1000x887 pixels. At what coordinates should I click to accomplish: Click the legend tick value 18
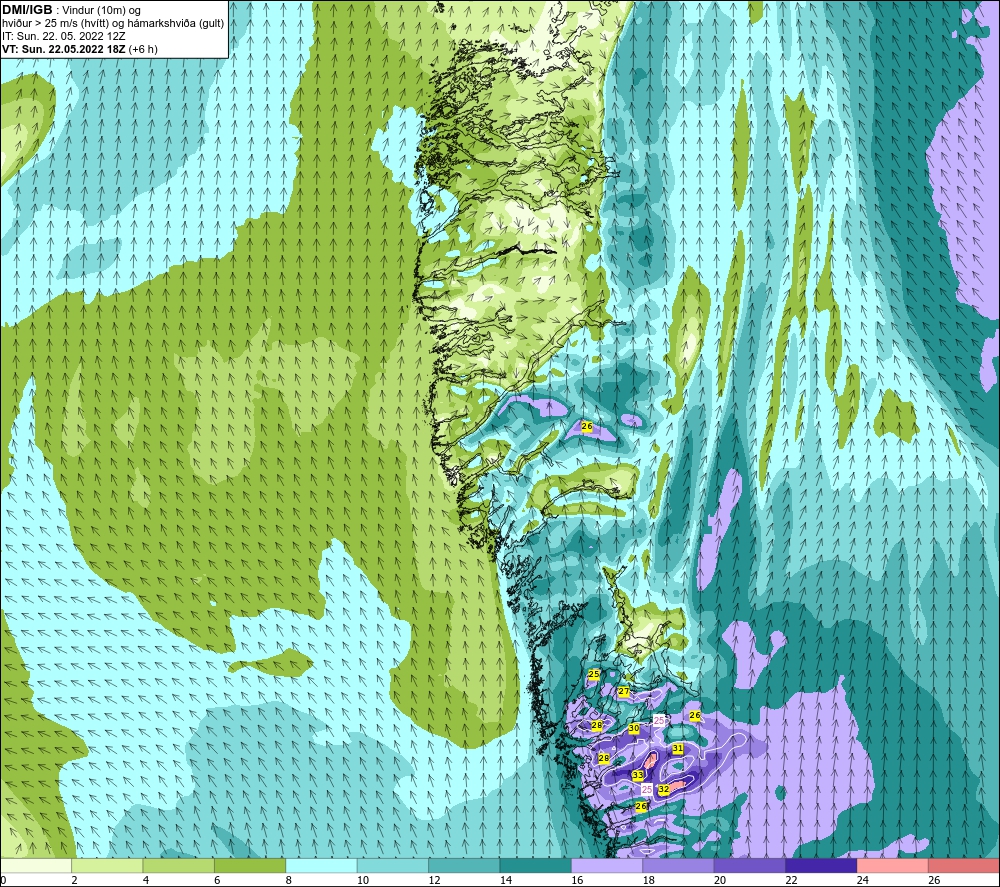648,880
